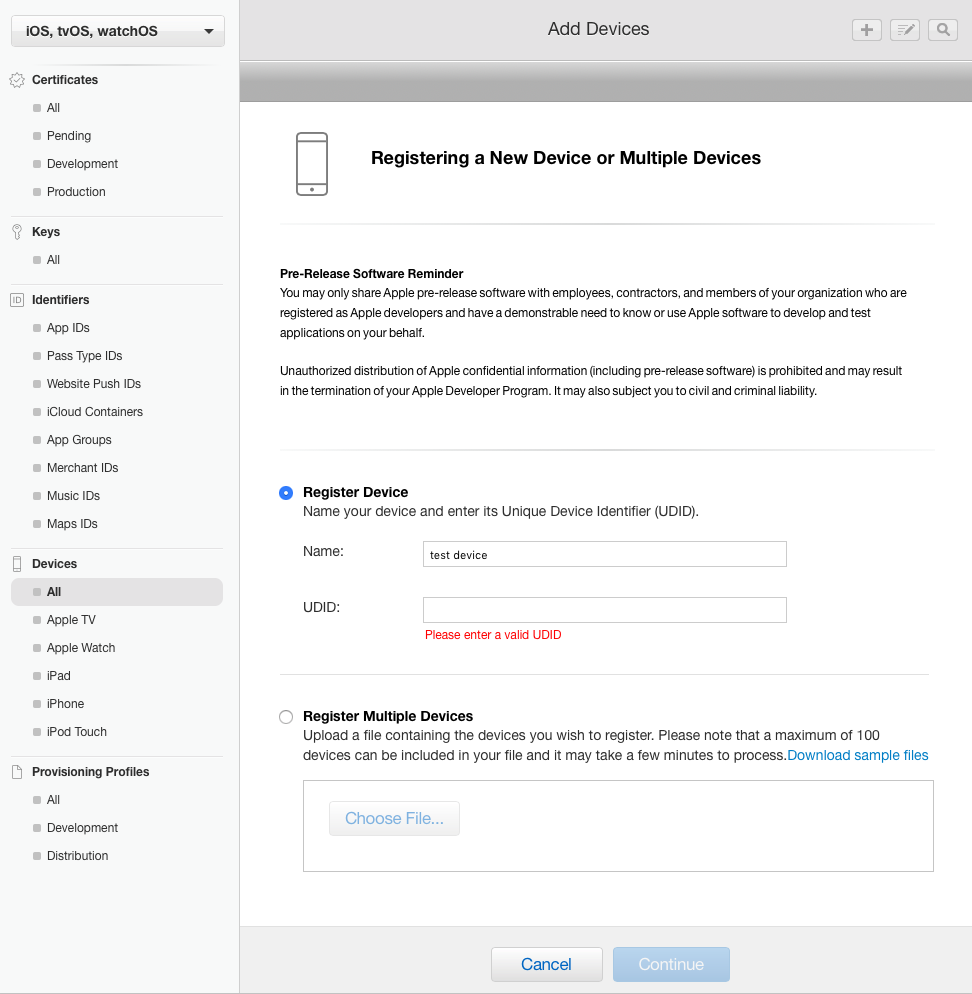972x994 pixels.
Task: Click the Provisioning Profiles document icon
Action: pyautogui.click(x=17, y=771)
